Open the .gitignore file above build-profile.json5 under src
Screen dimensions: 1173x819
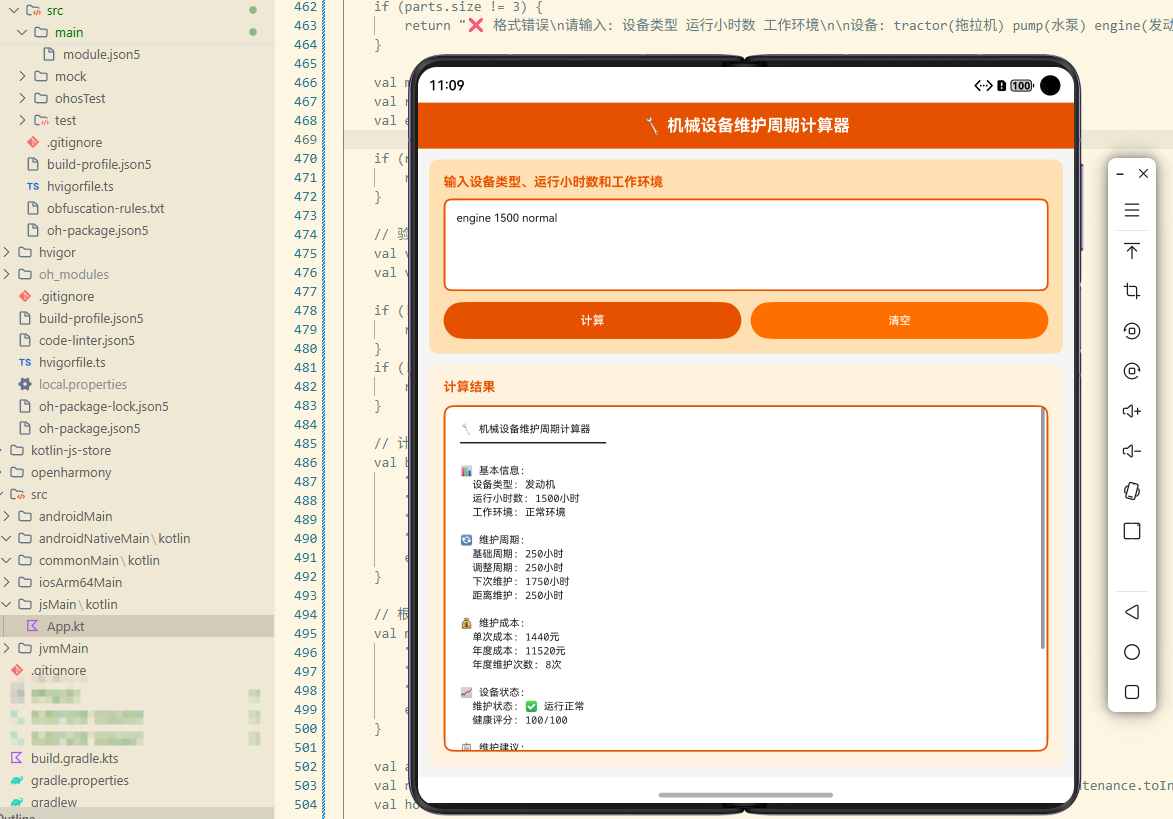point(74,142)
